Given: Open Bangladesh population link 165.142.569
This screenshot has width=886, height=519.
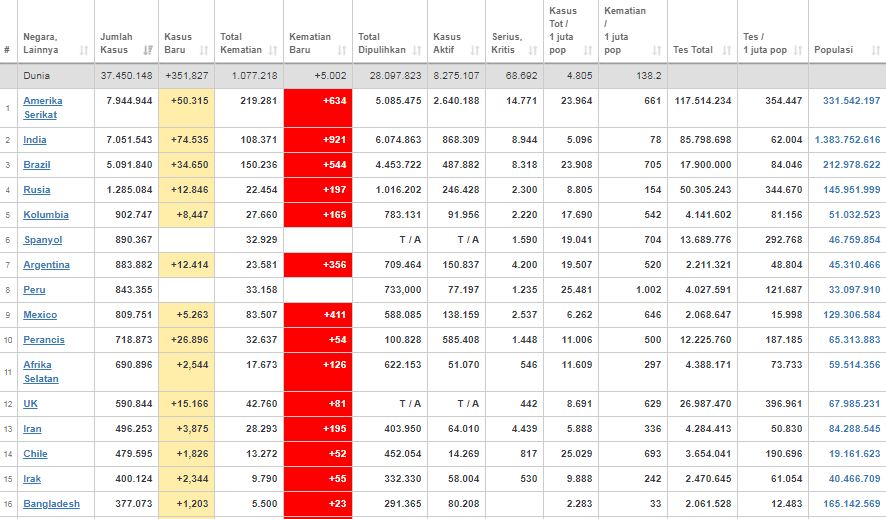Looking at the screenshot, I should (x=852, y=504).
